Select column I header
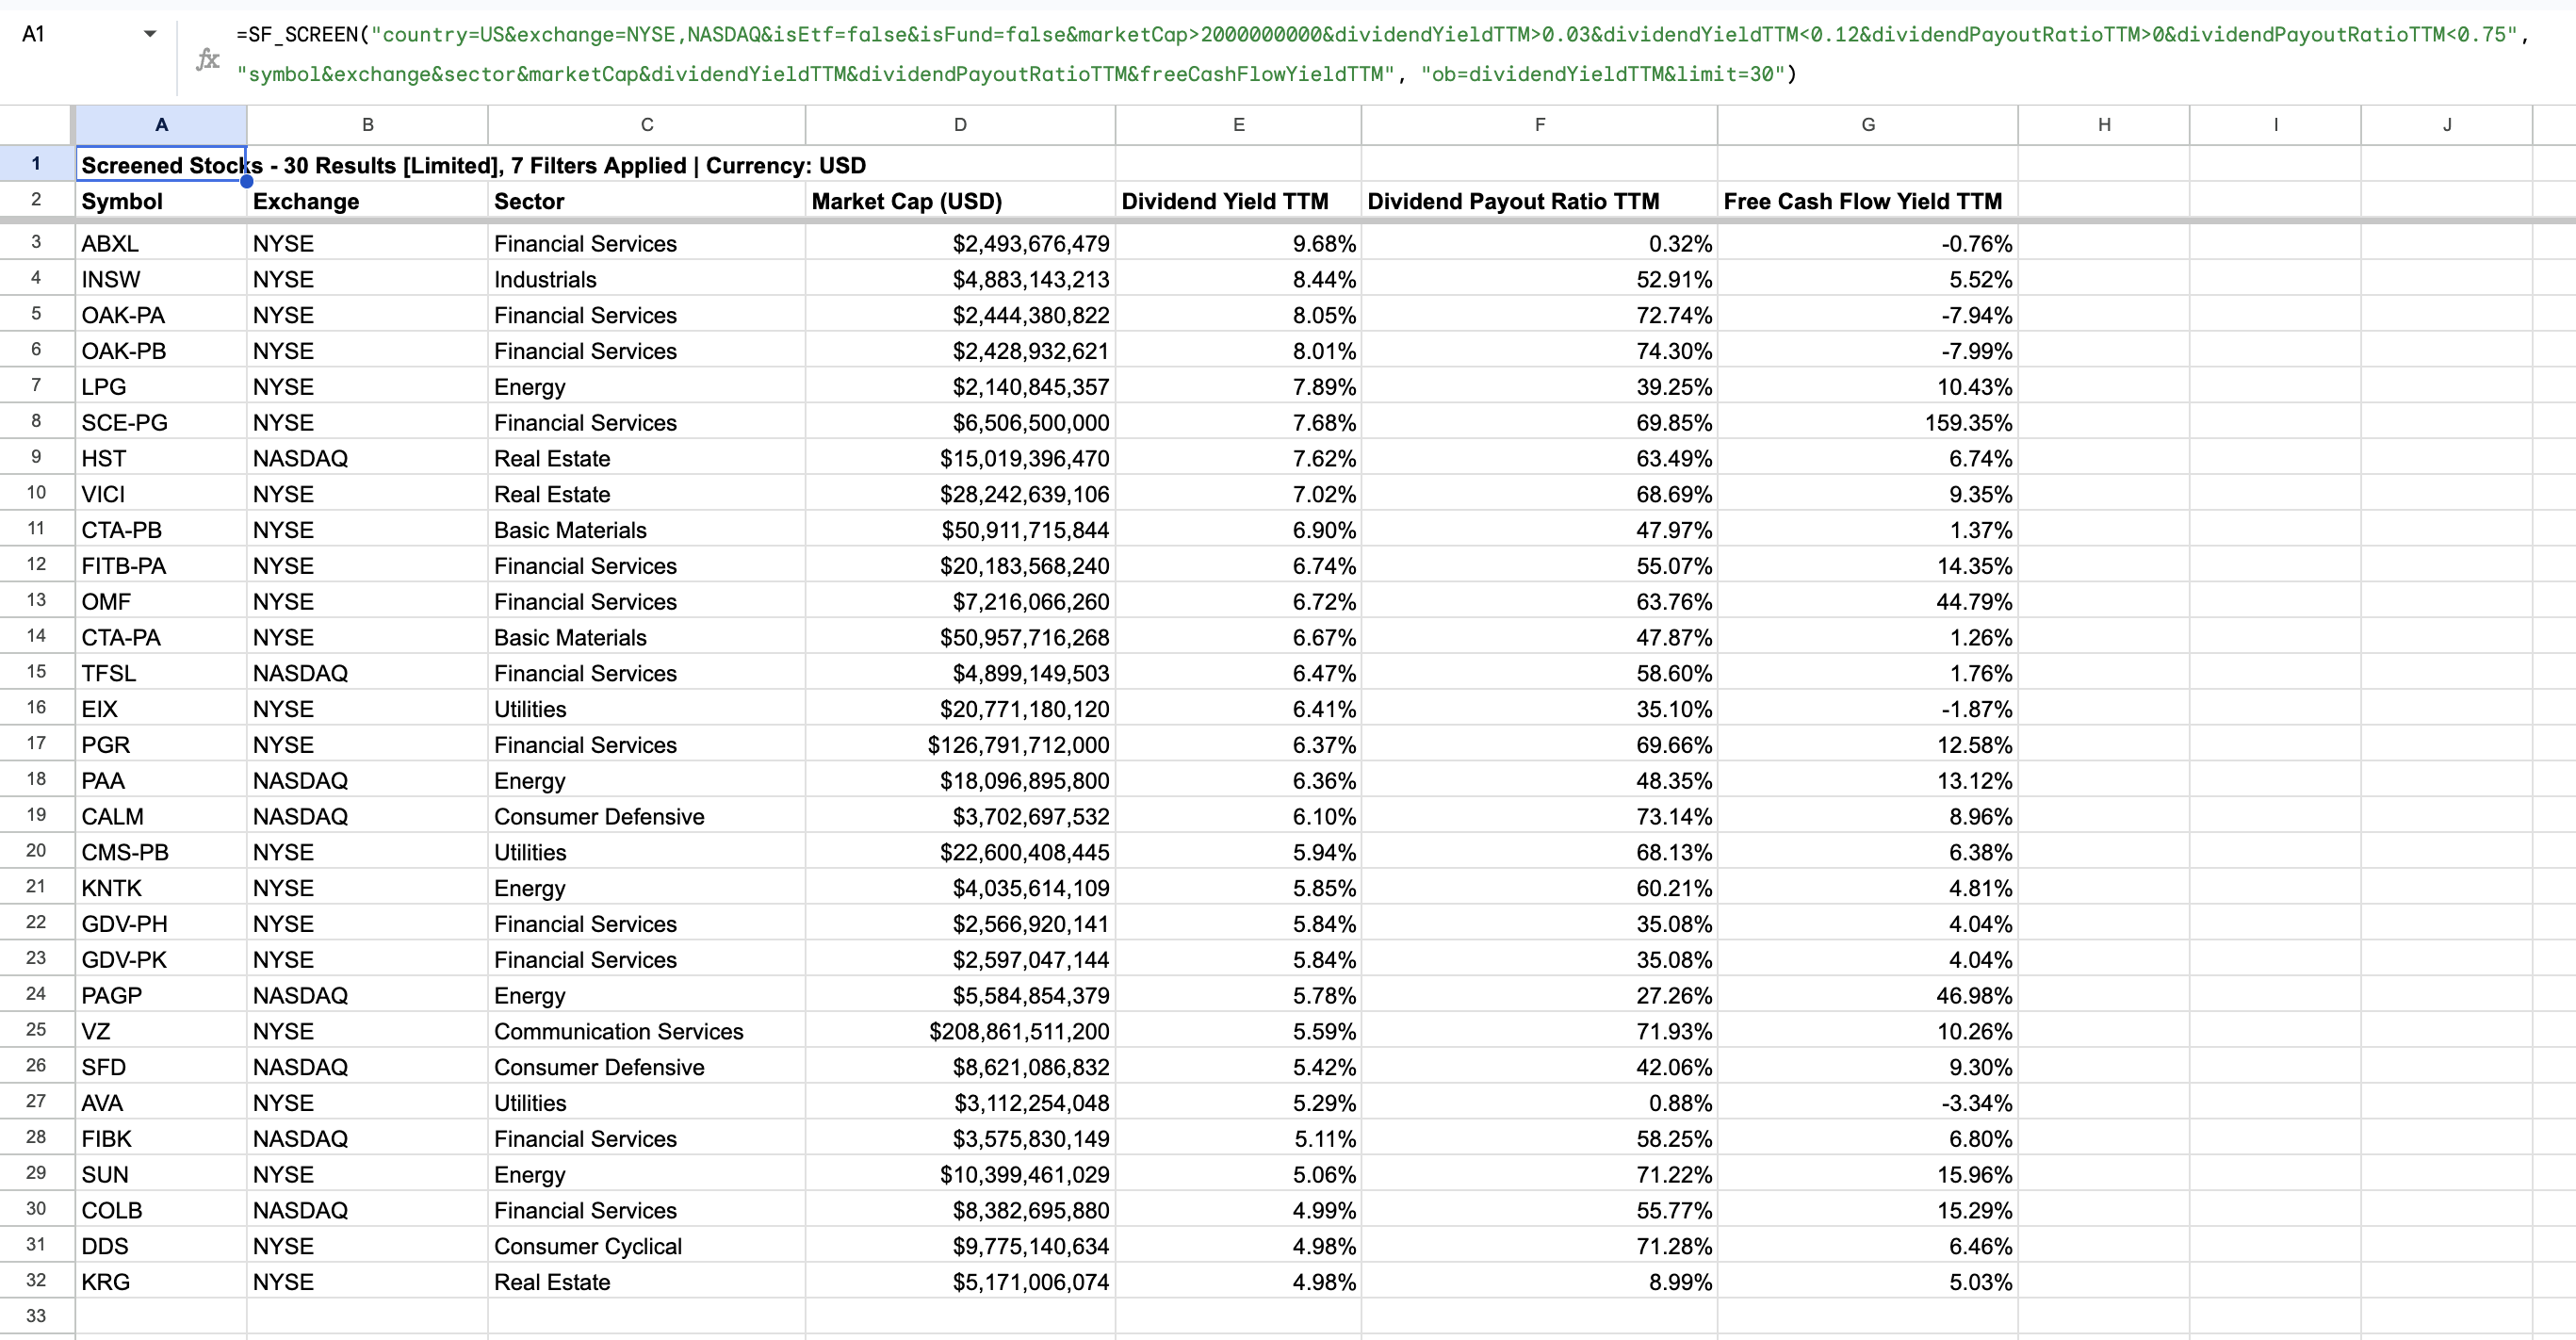2576x1340 pixels. click(2275, 125)
